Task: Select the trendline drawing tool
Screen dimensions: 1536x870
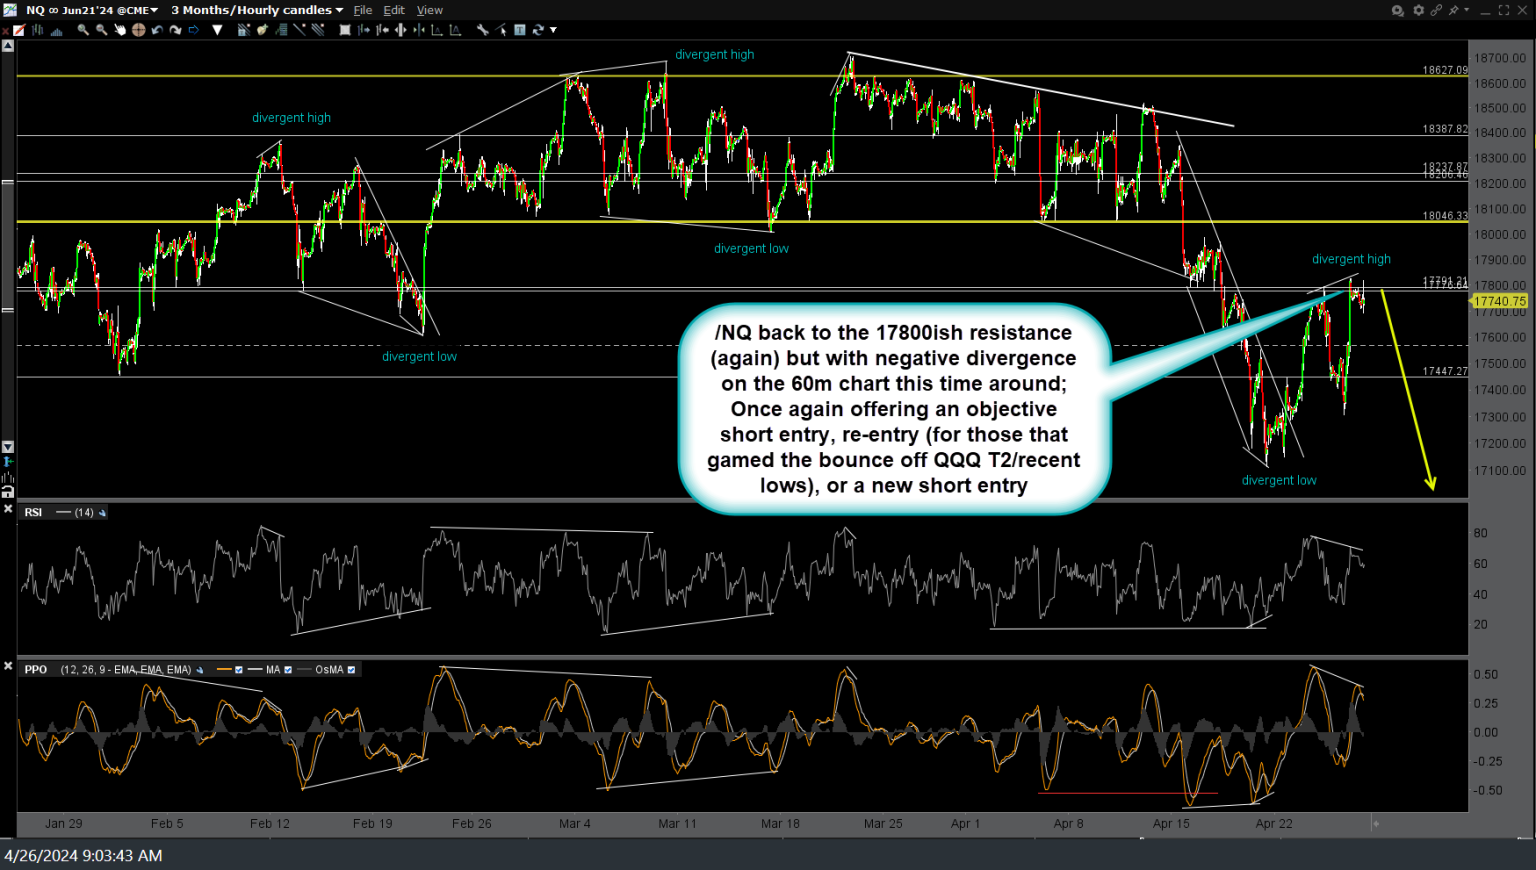Action: 299,30
